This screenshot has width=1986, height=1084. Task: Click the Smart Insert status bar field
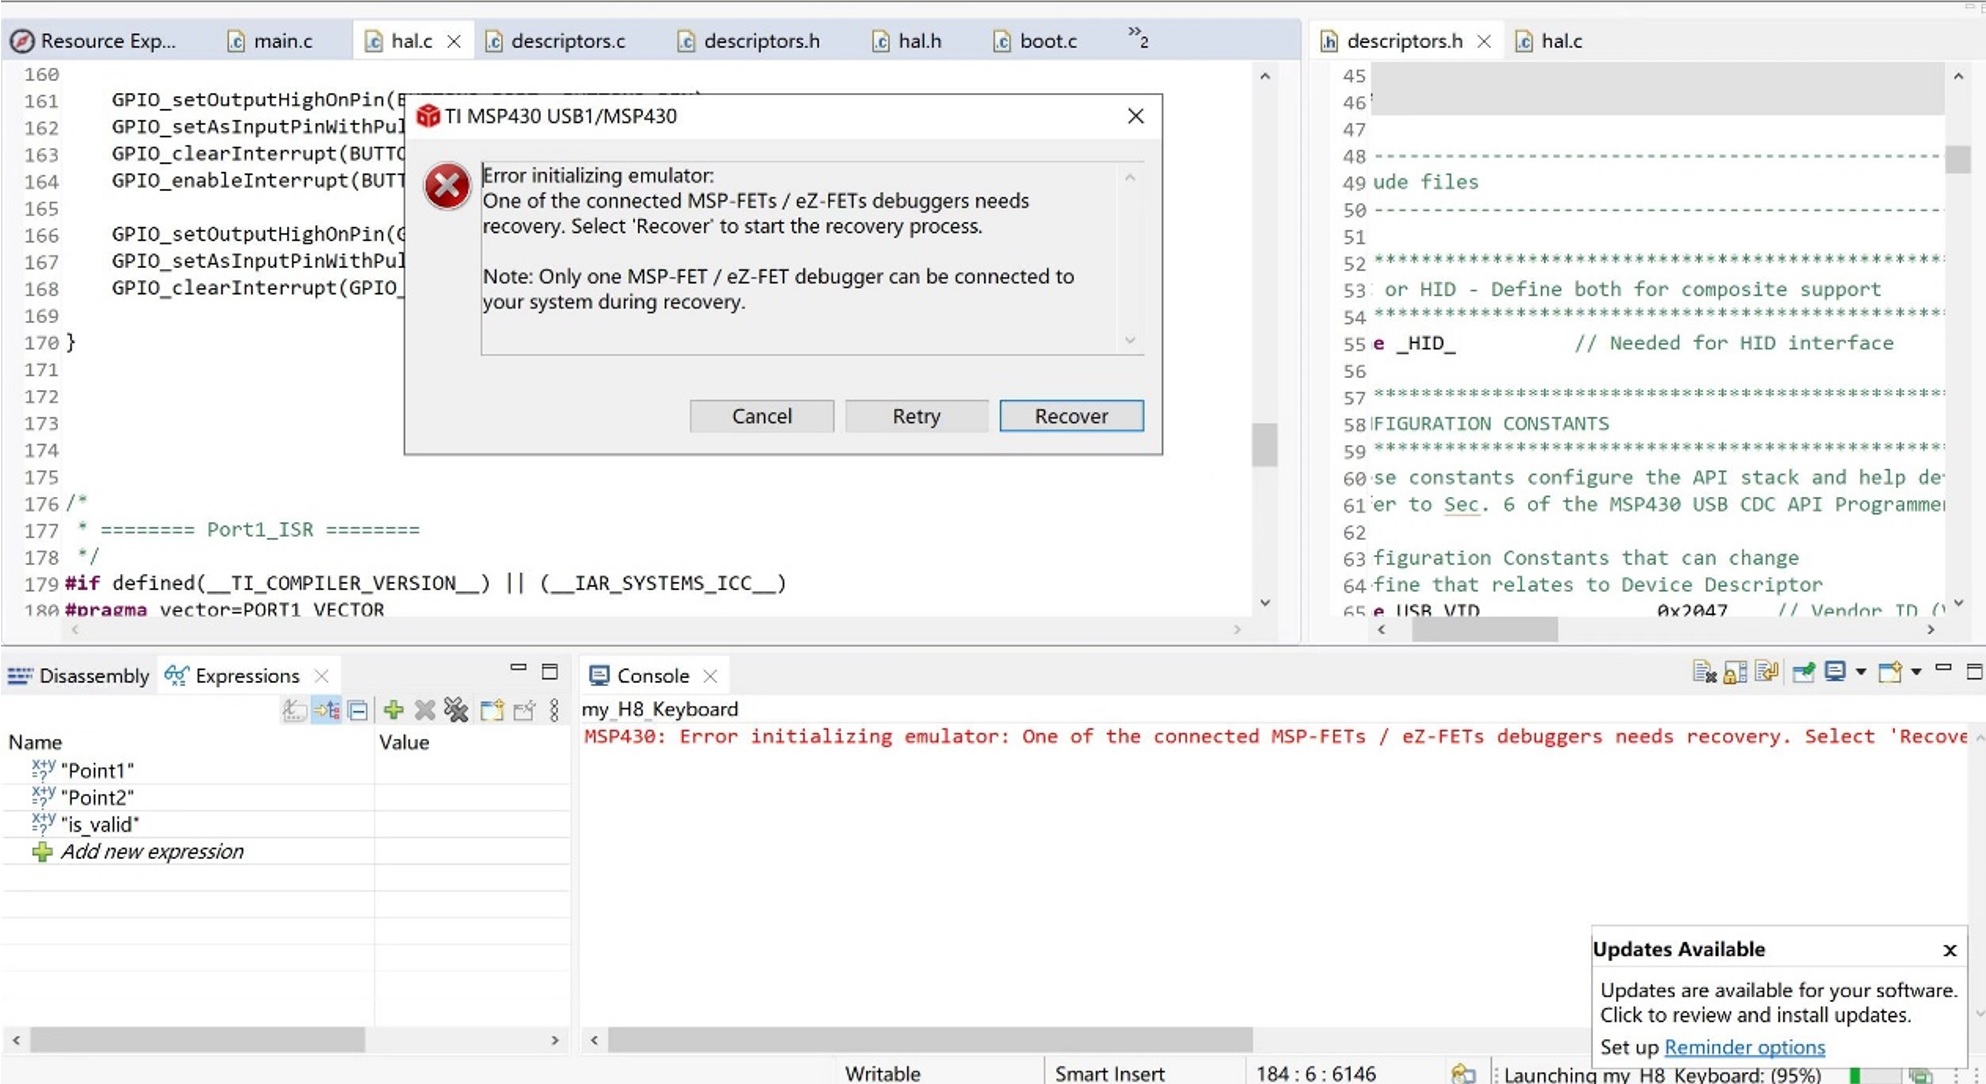[1109, 1074]
